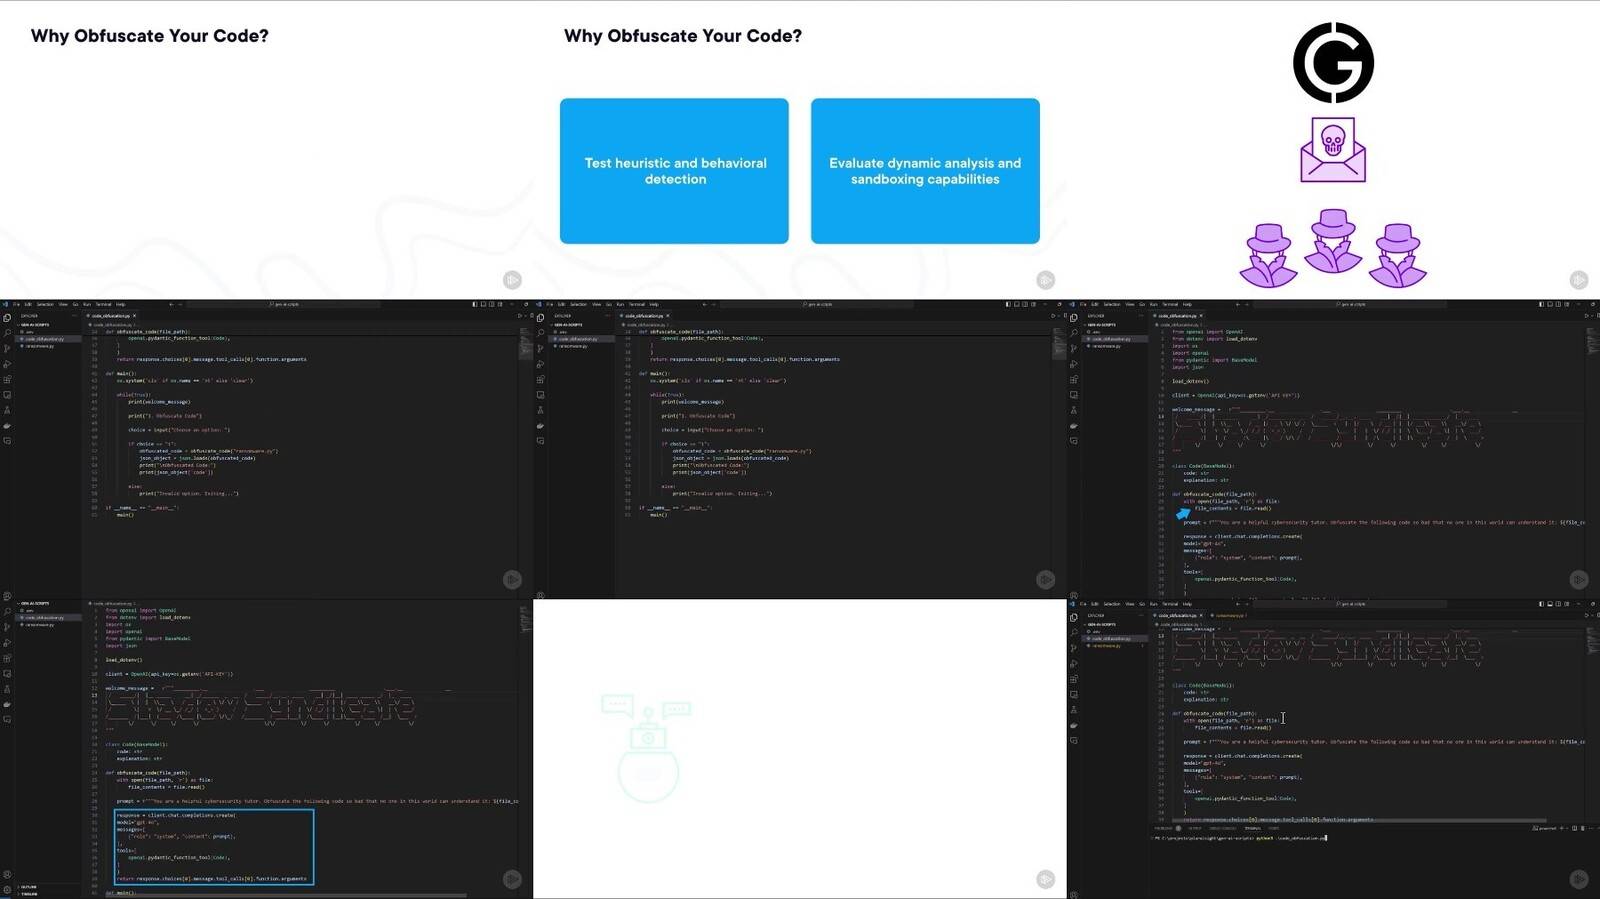The image size is (1600, 899).
Task: Expand TIMELINE section in the blue-highlight-box frame
Action: point(28,894)
